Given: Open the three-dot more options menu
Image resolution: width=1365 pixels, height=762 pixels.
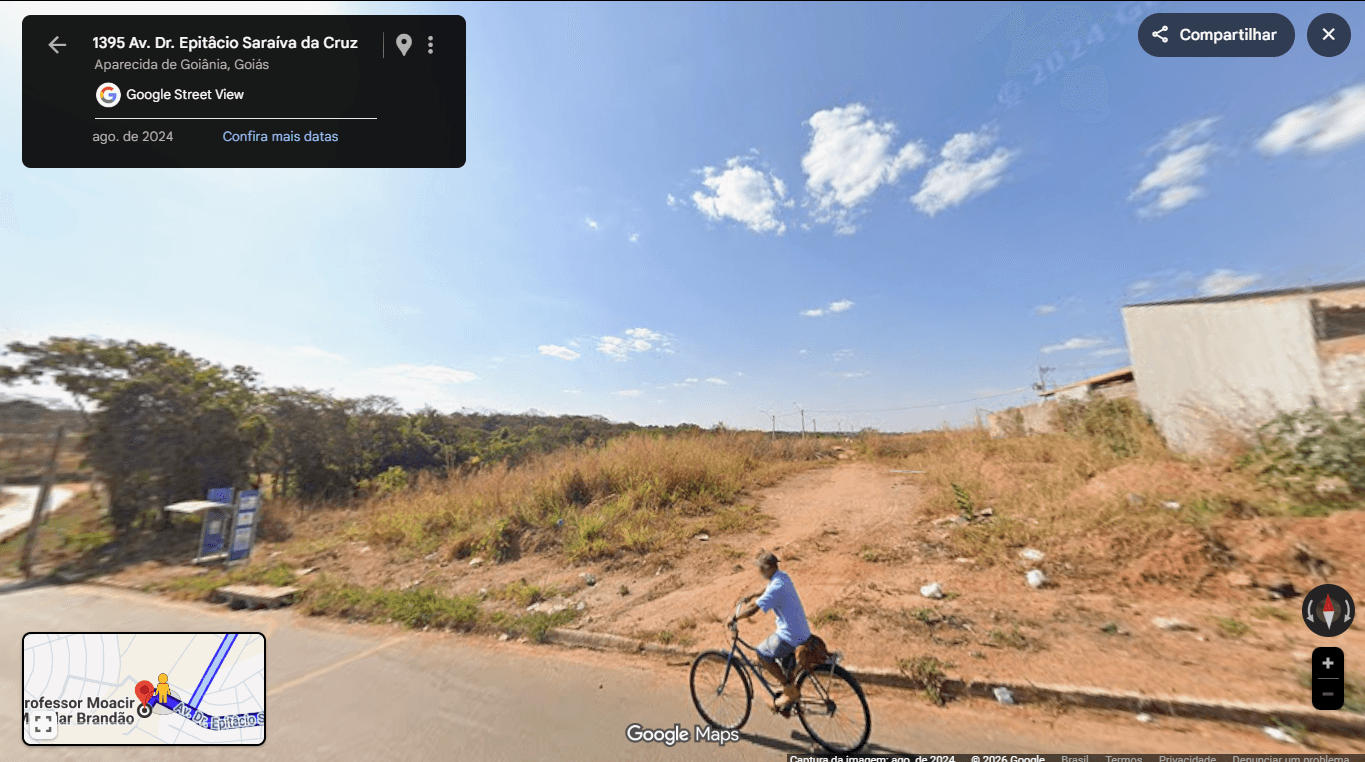Looking at the screenshot, I should click(430, 45).
